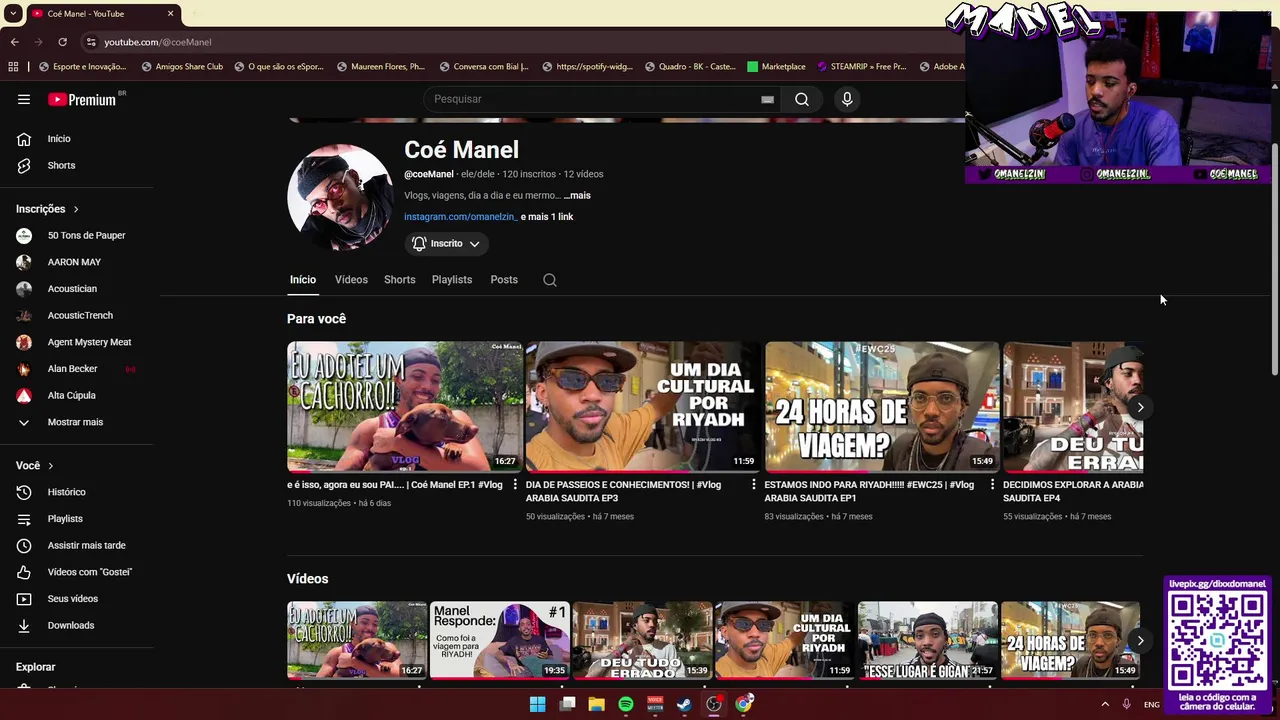Click the YouTube Premium logo
The image size is (1280, 720).
coord(84,99)
